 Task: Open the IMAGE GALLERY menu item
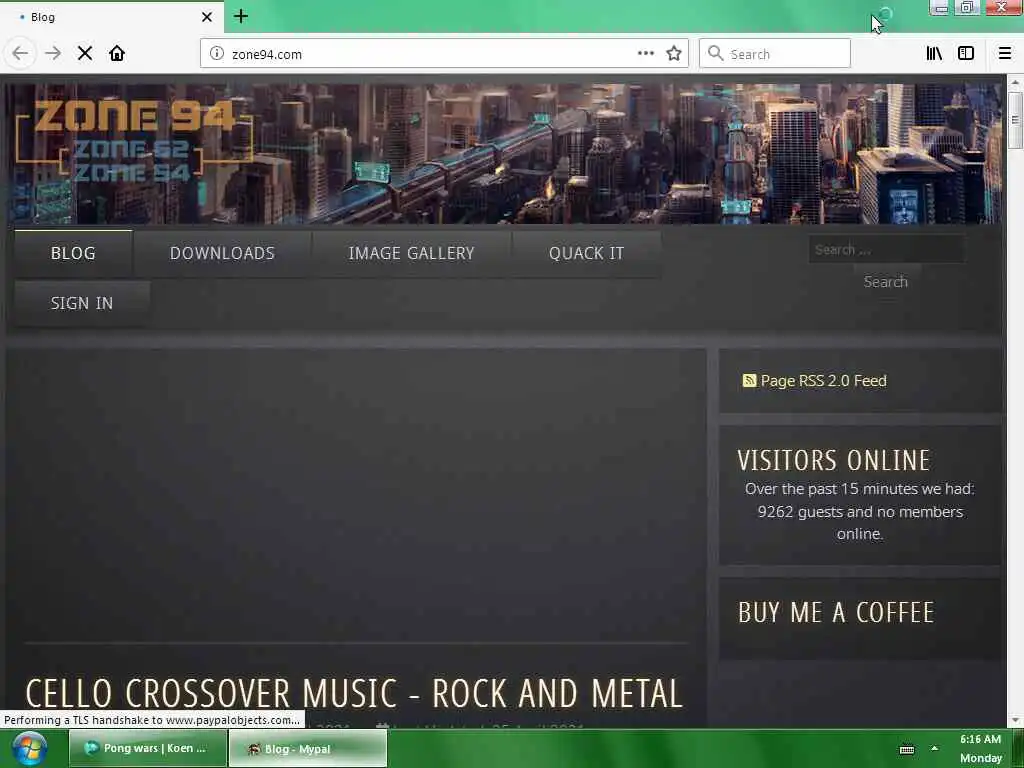point(411,253)
